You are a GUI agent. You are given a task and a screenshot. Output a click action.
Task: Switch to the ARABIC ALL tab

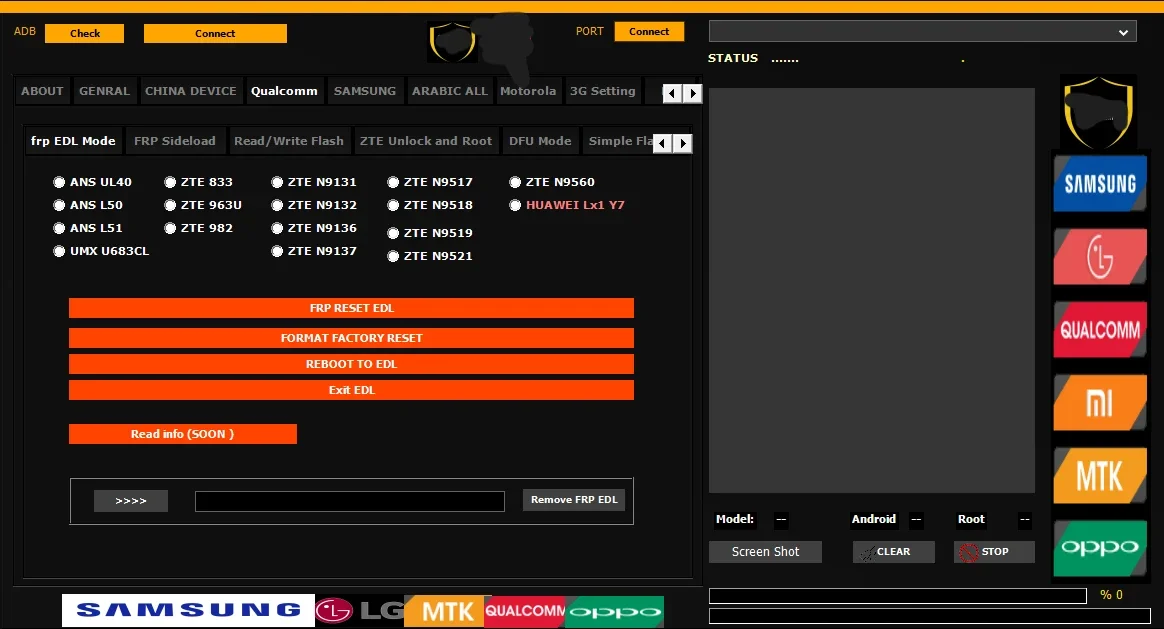pyautogui.click(x=450, y=91)
